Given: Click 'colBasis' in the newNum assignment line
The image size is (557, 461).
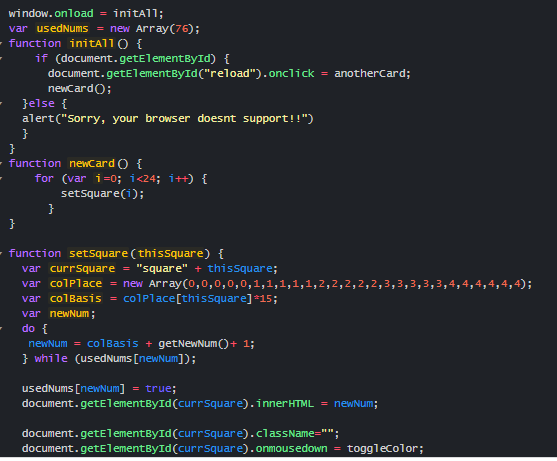Looking at the screenshot, I should point(113,343).
